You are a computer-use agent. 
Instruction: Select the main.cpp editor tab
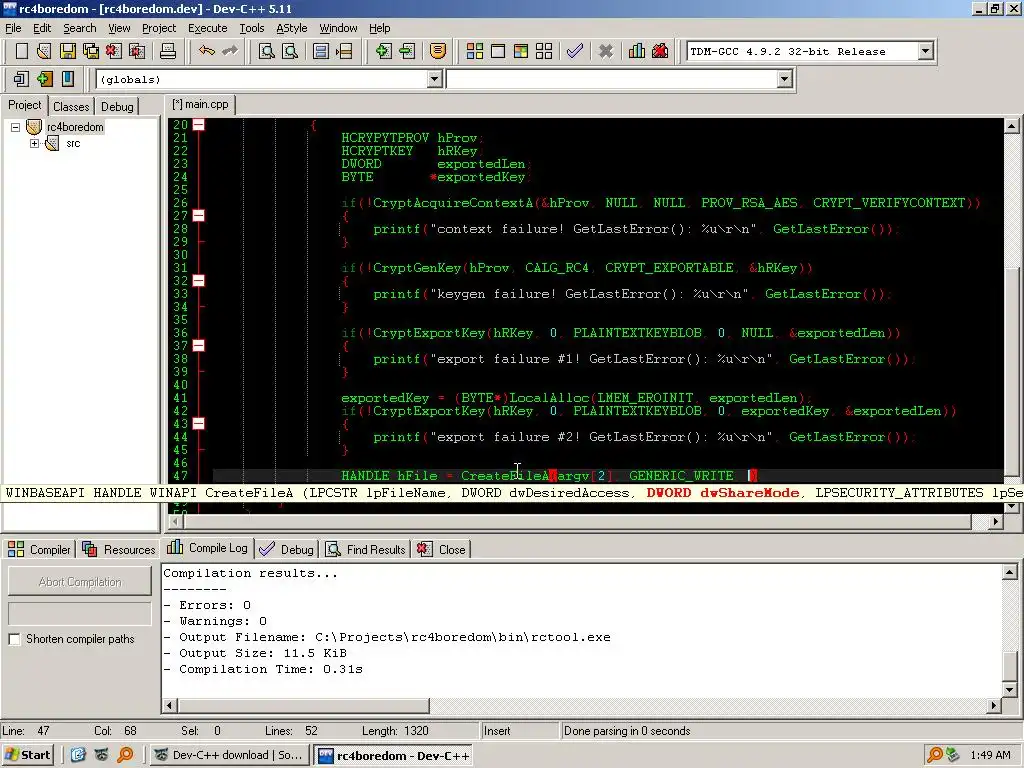(200, 104)
